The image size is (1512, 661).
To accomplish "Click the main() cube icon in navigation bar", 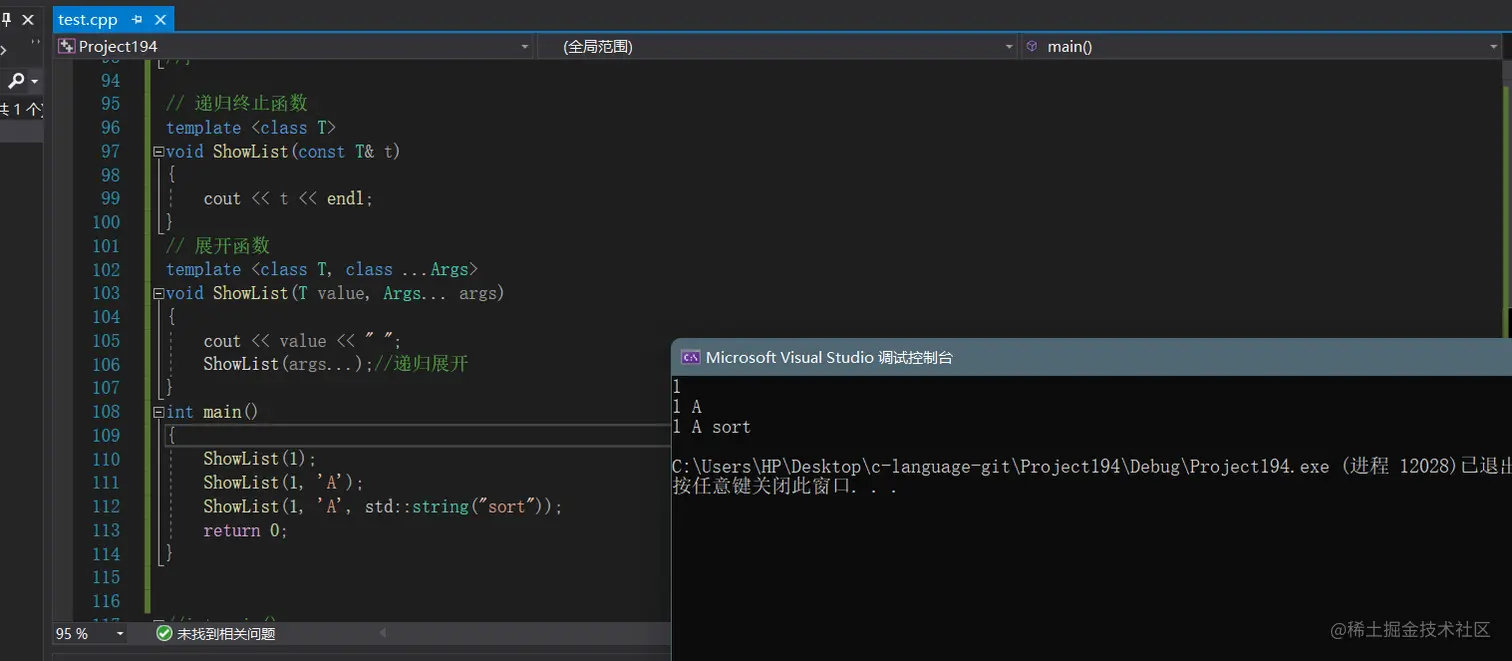I will 1032,46.
